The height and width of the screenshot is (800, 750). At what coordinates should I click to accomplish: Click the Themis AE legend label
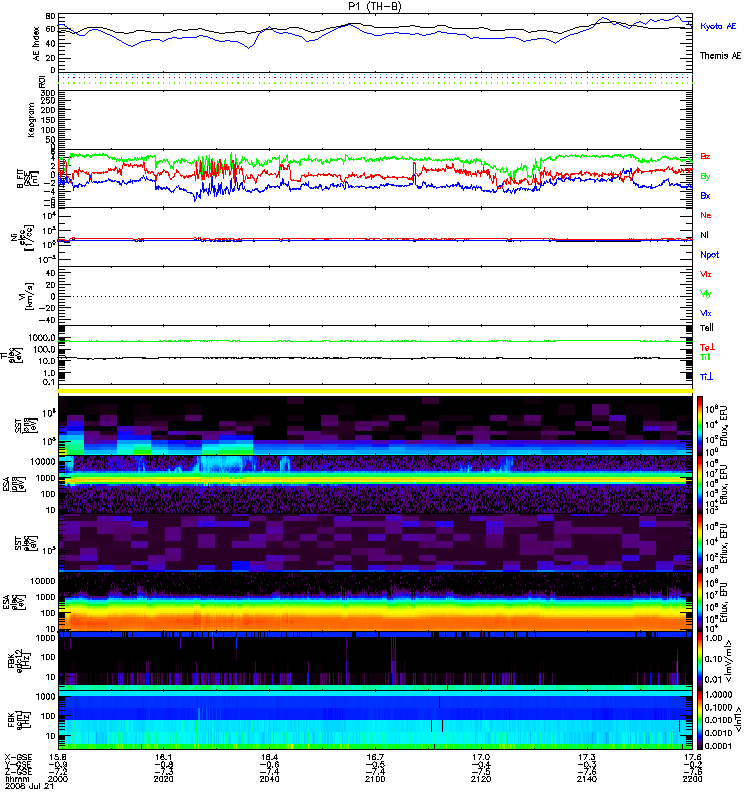720,56
